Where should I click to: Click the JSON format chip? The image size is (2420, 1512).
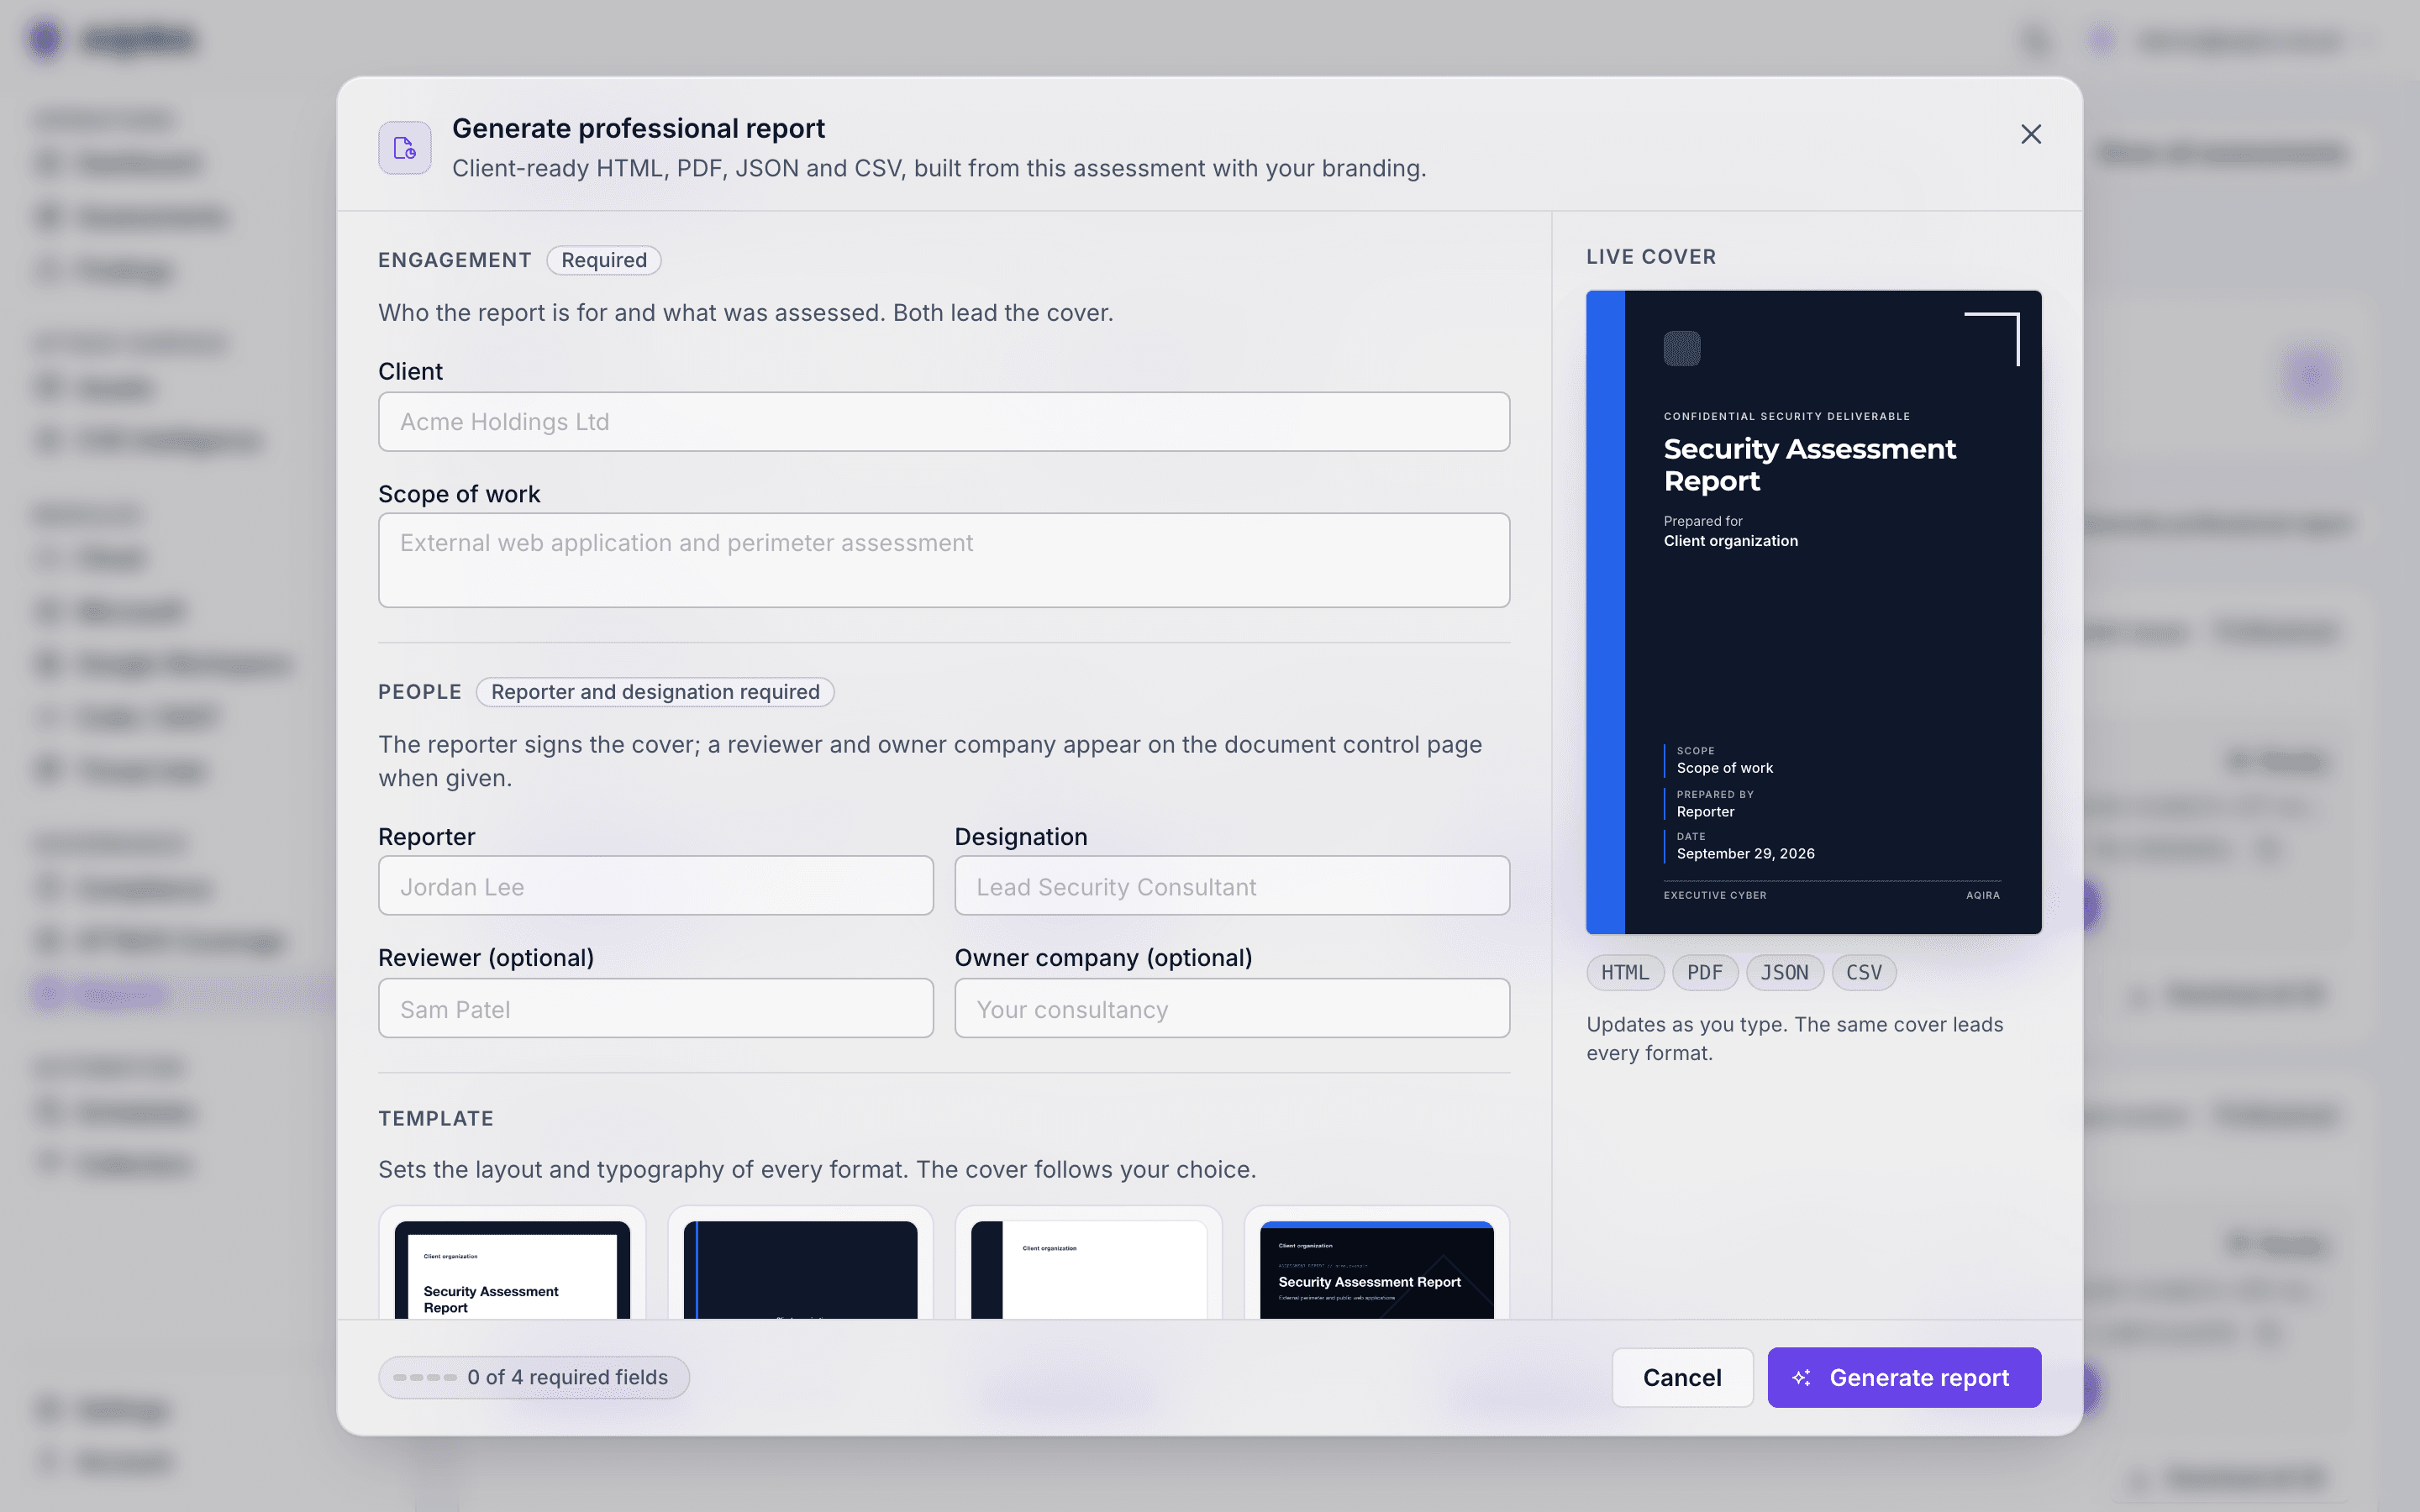click(1784, 972)
